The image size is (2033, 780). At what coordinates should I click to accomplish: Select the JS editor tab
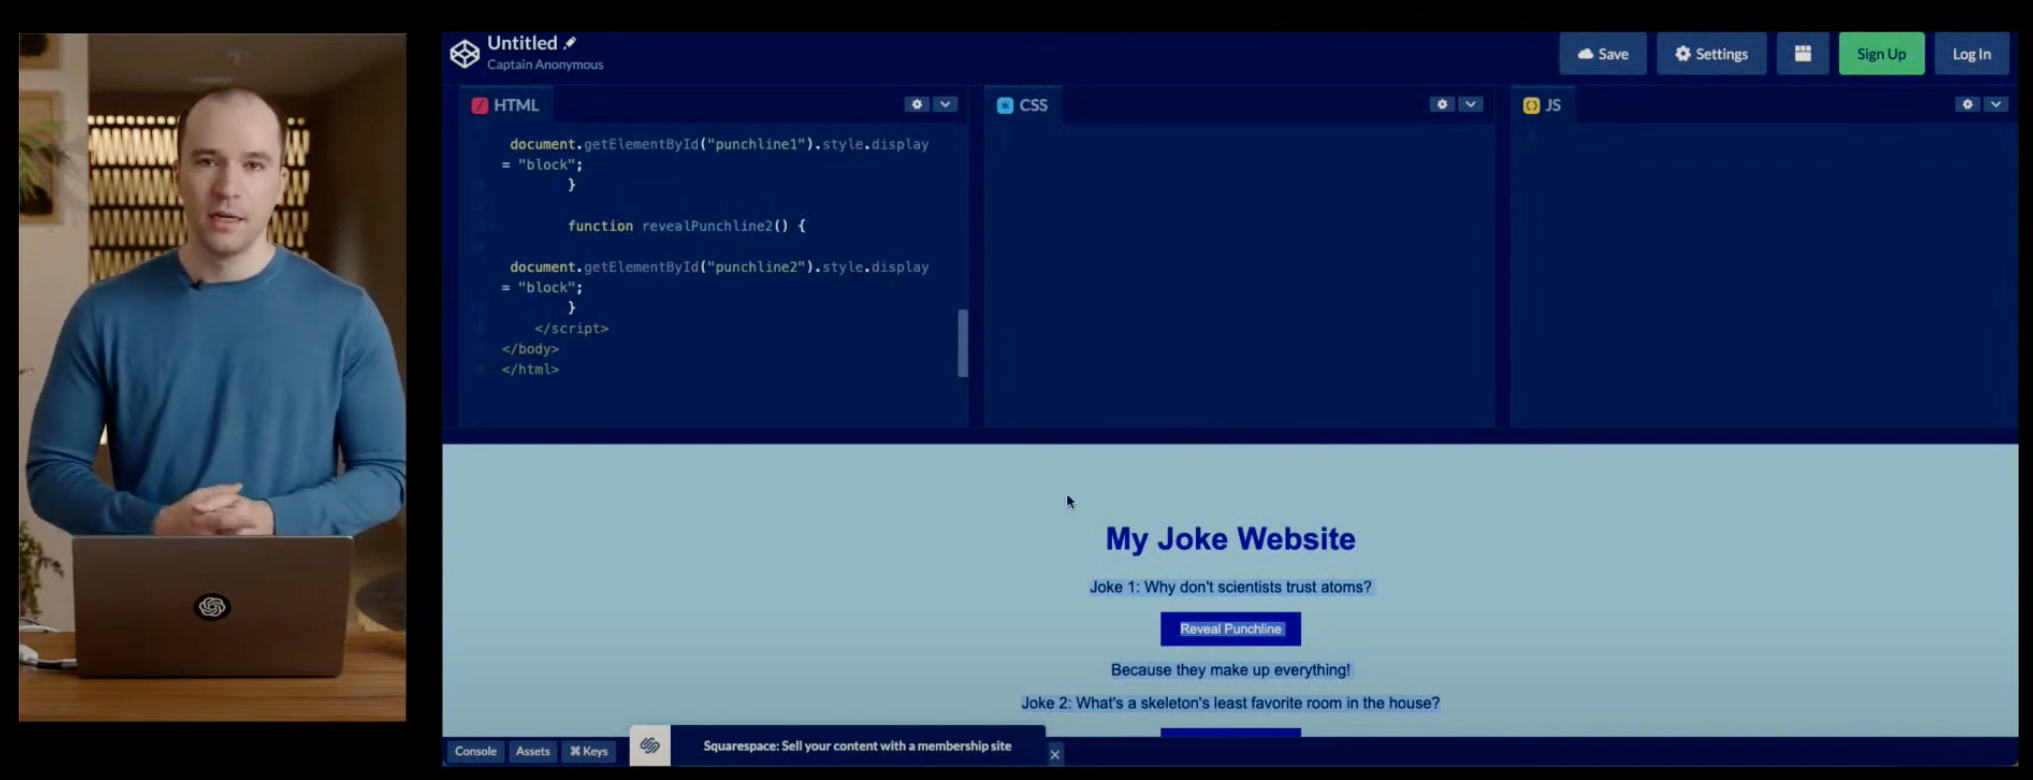point(1542,105)
